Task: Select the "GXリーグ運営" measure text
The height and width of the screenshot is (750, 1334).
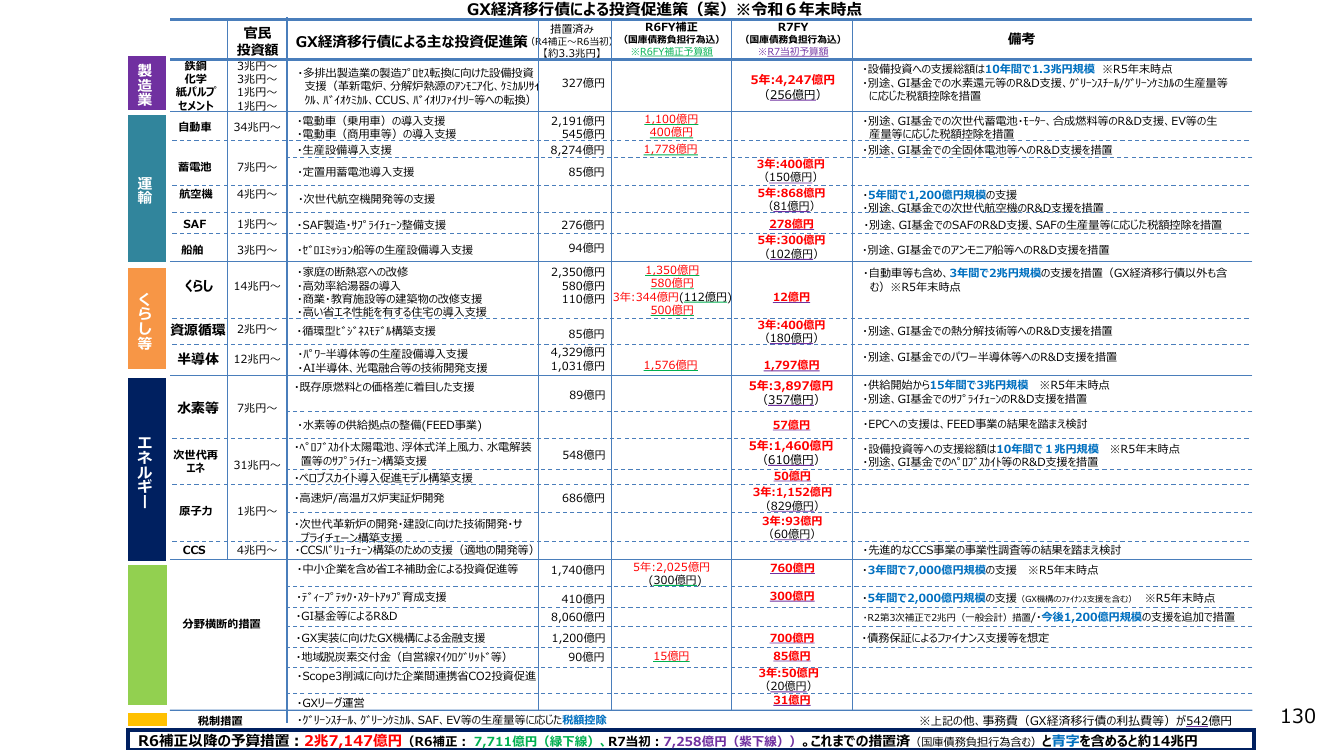Action: pos(333,704)
